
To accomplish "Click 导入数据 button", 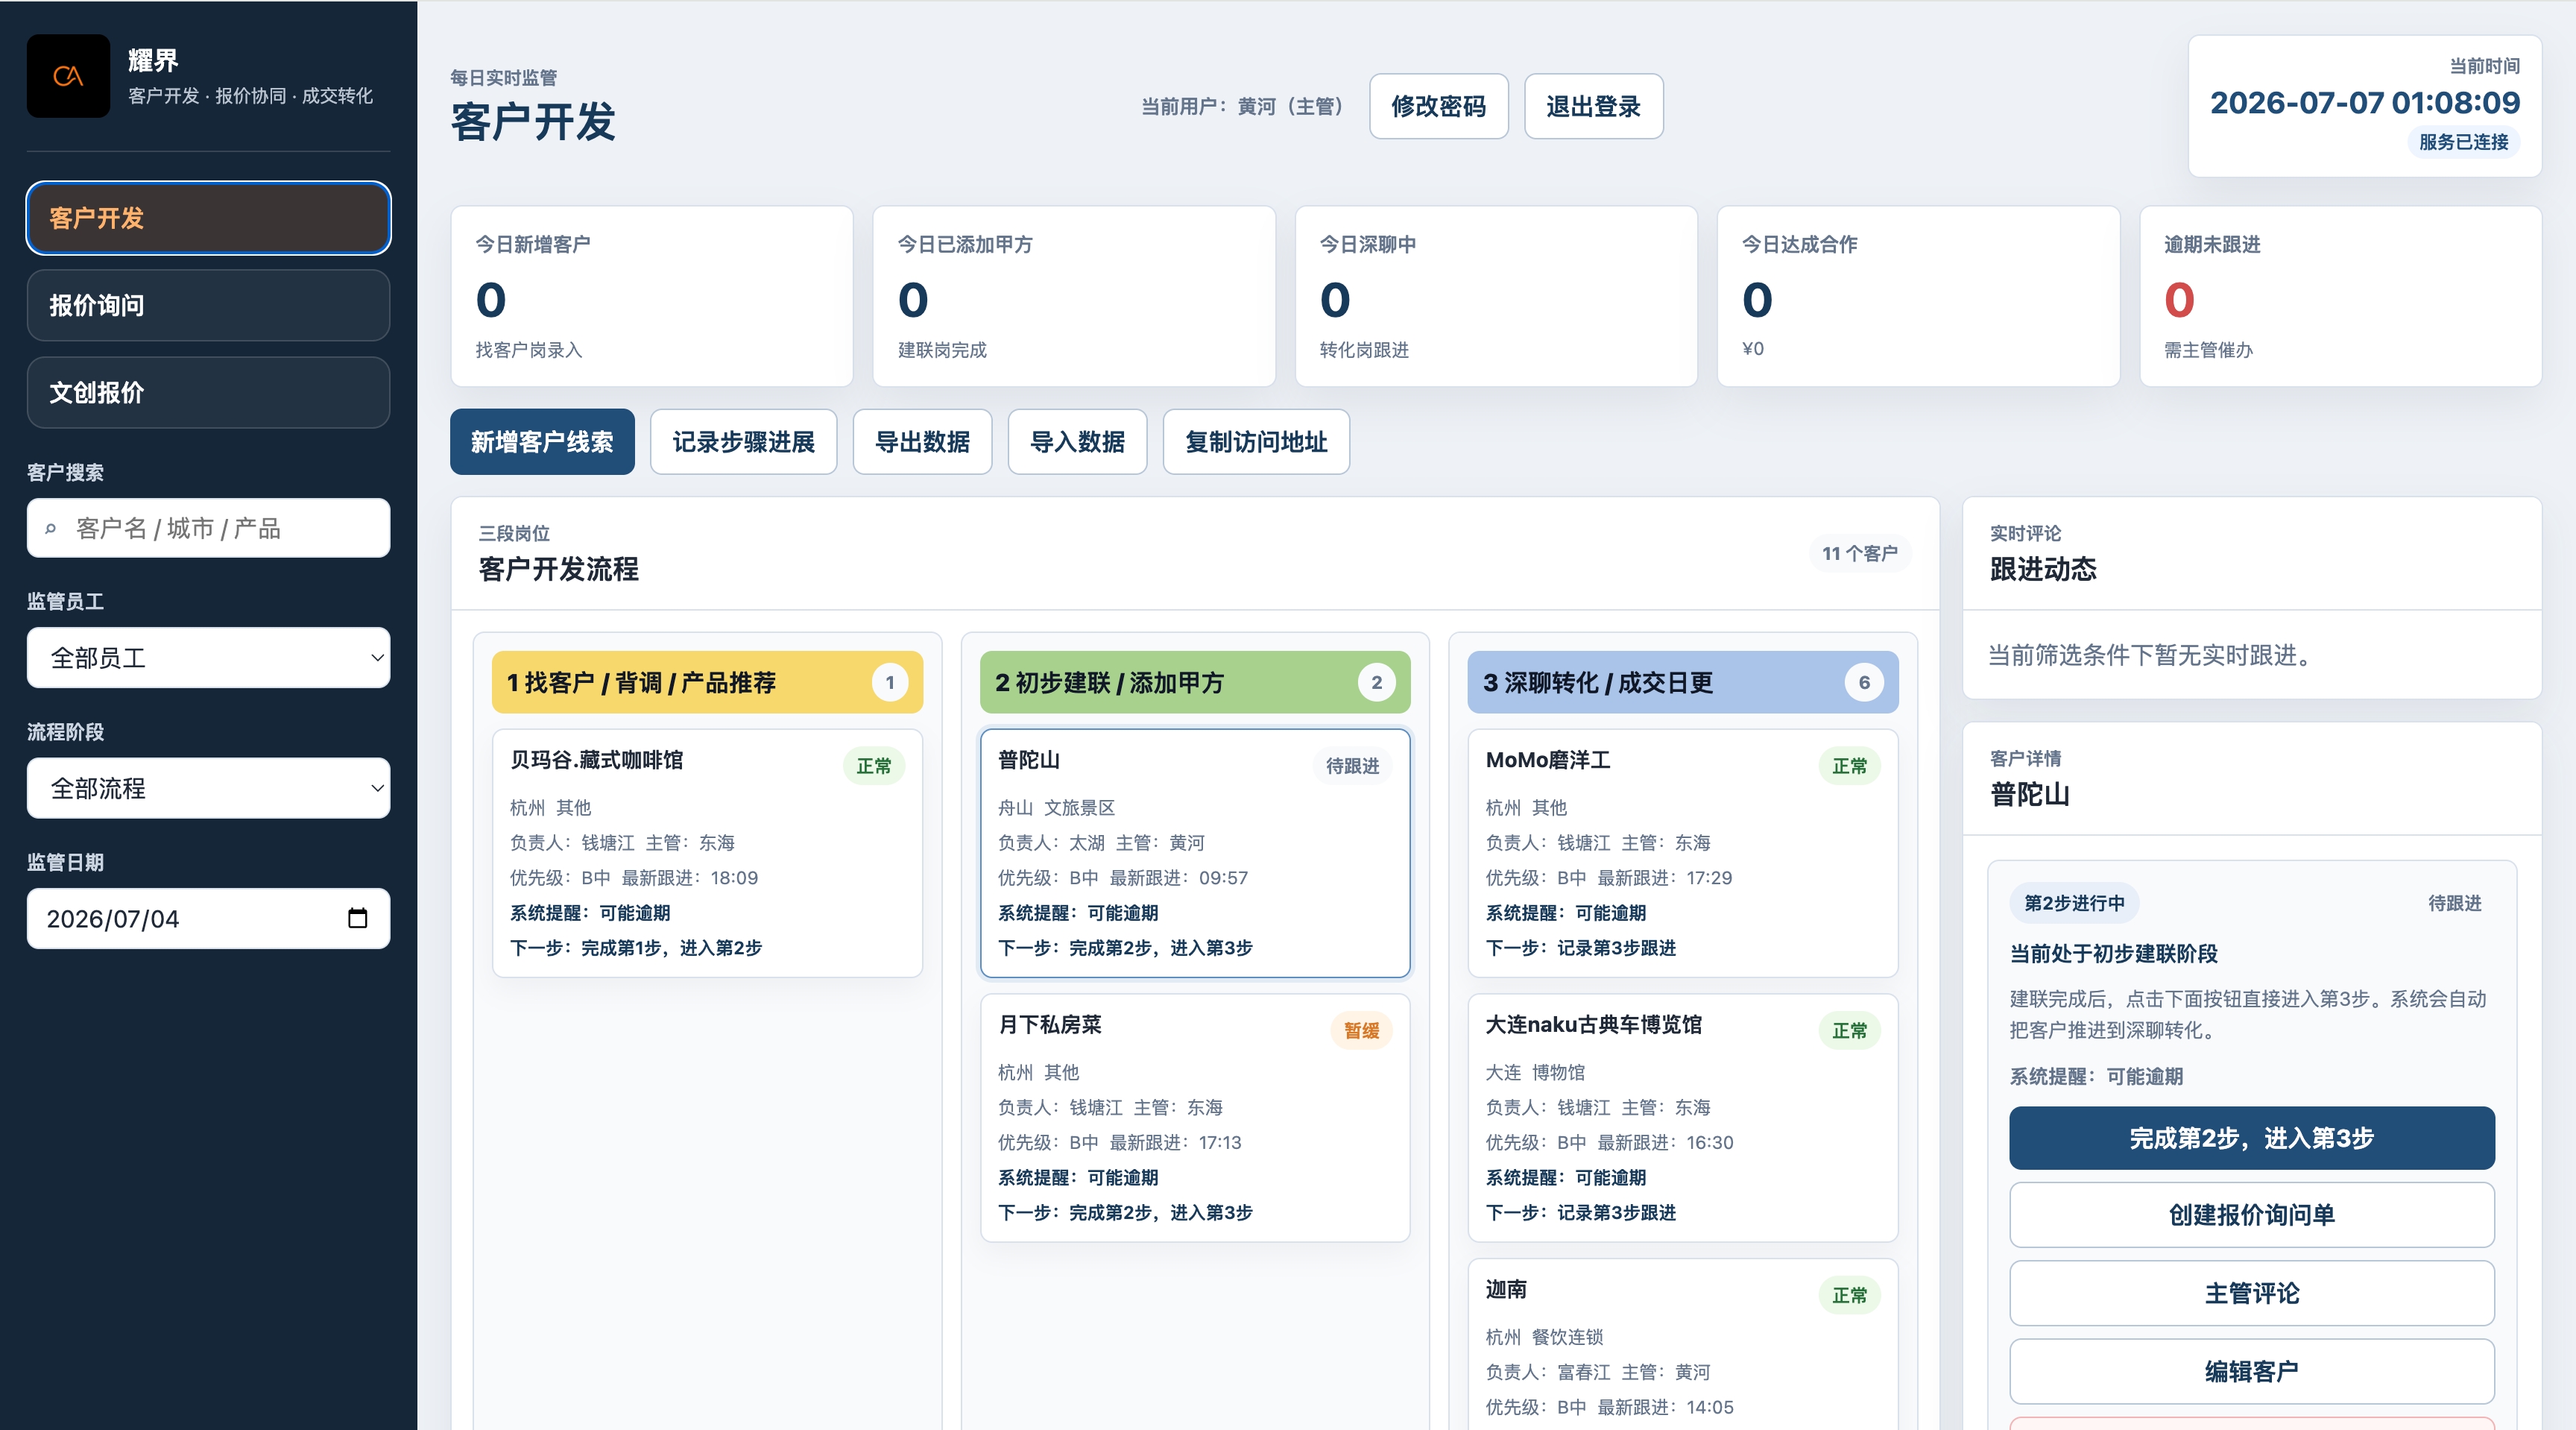I will (x=1077, y=441).
